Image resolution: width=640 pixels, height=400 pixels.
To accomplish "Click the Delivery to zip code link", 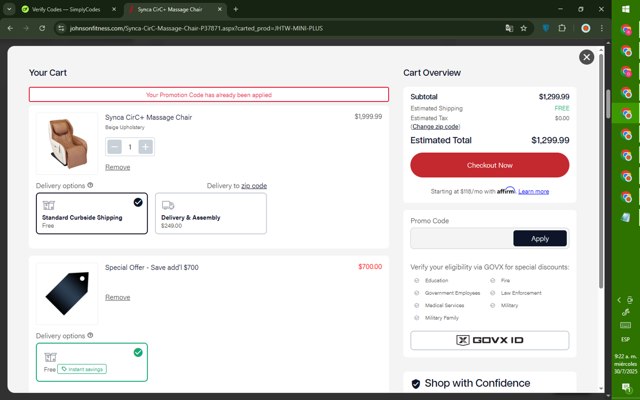I will point(254,186).
